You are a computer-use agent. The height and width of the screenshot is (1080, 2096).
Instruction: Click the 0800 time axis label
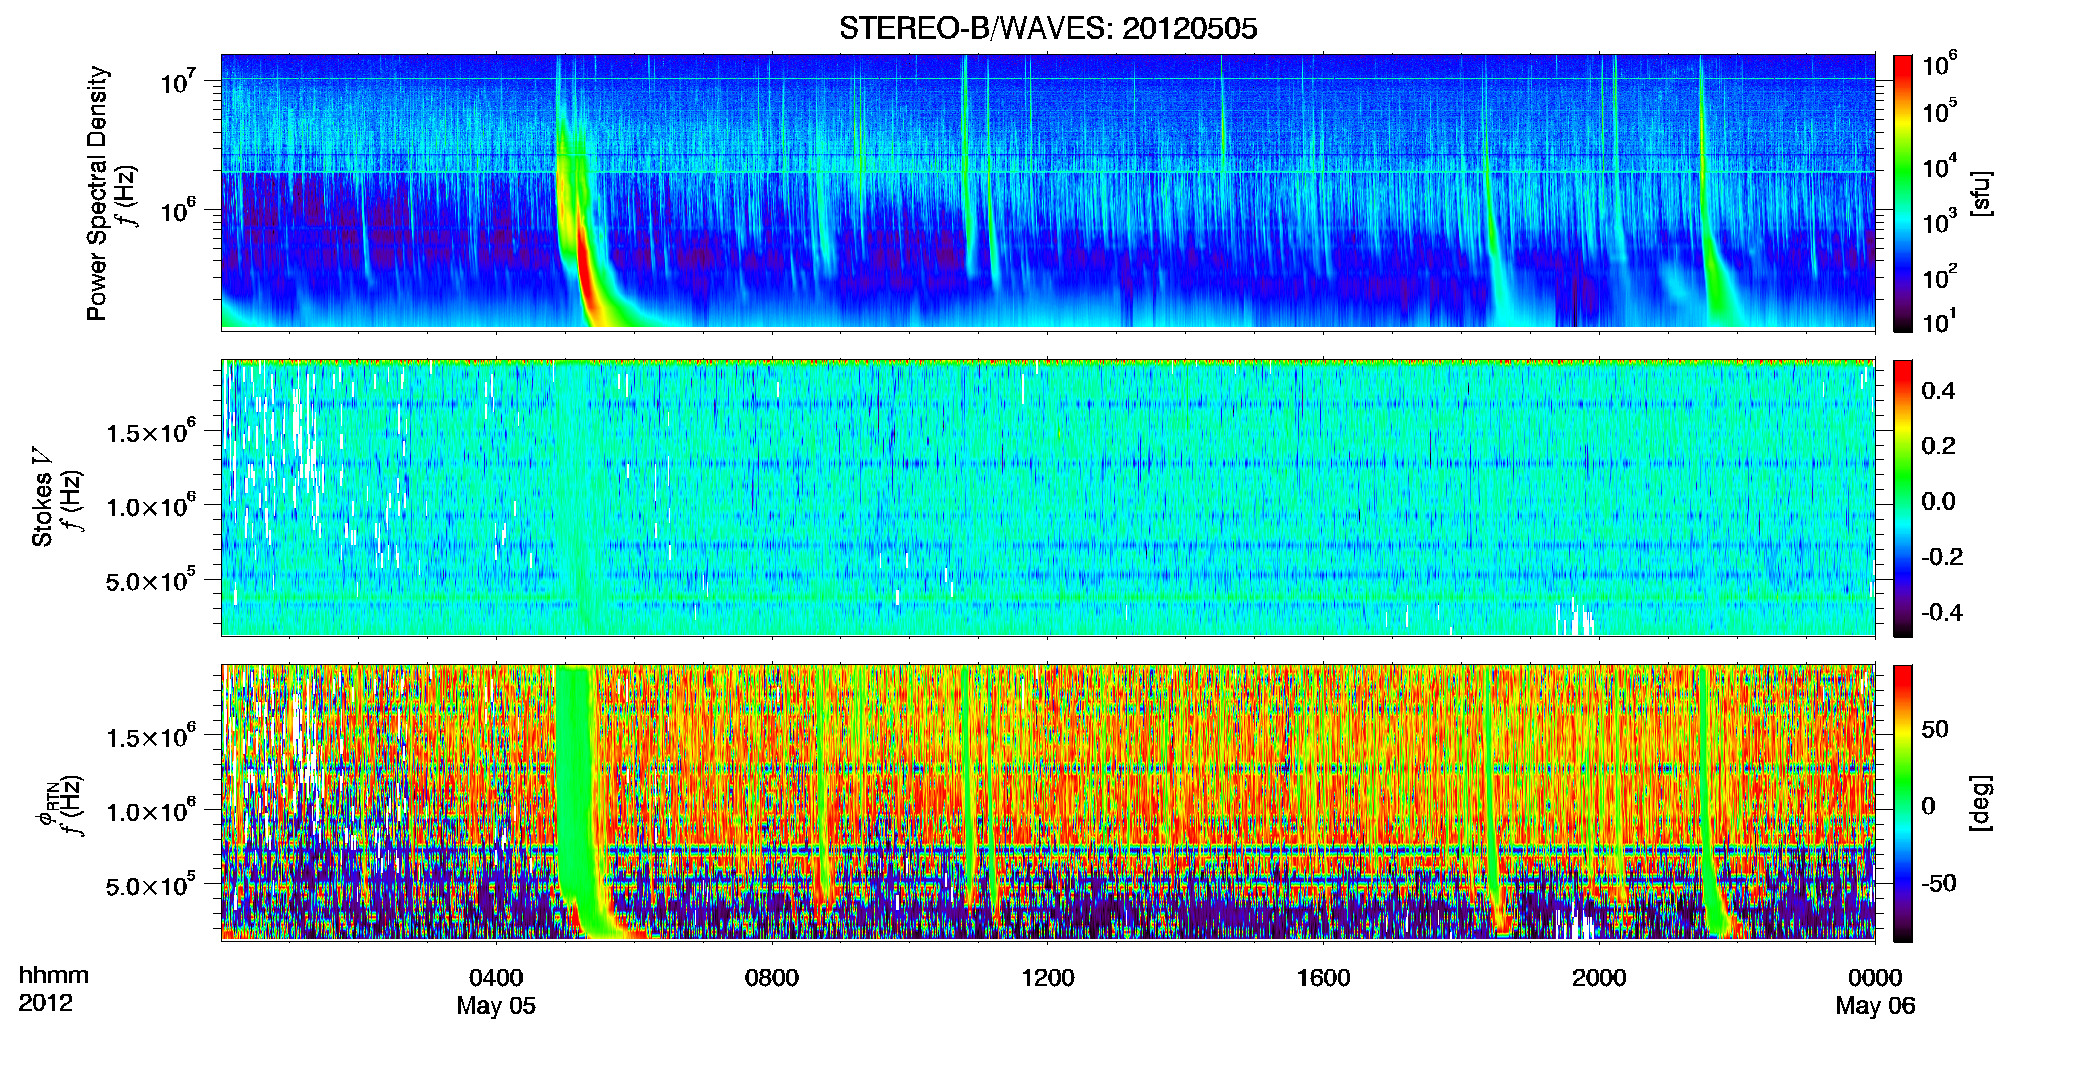(772, 977)
